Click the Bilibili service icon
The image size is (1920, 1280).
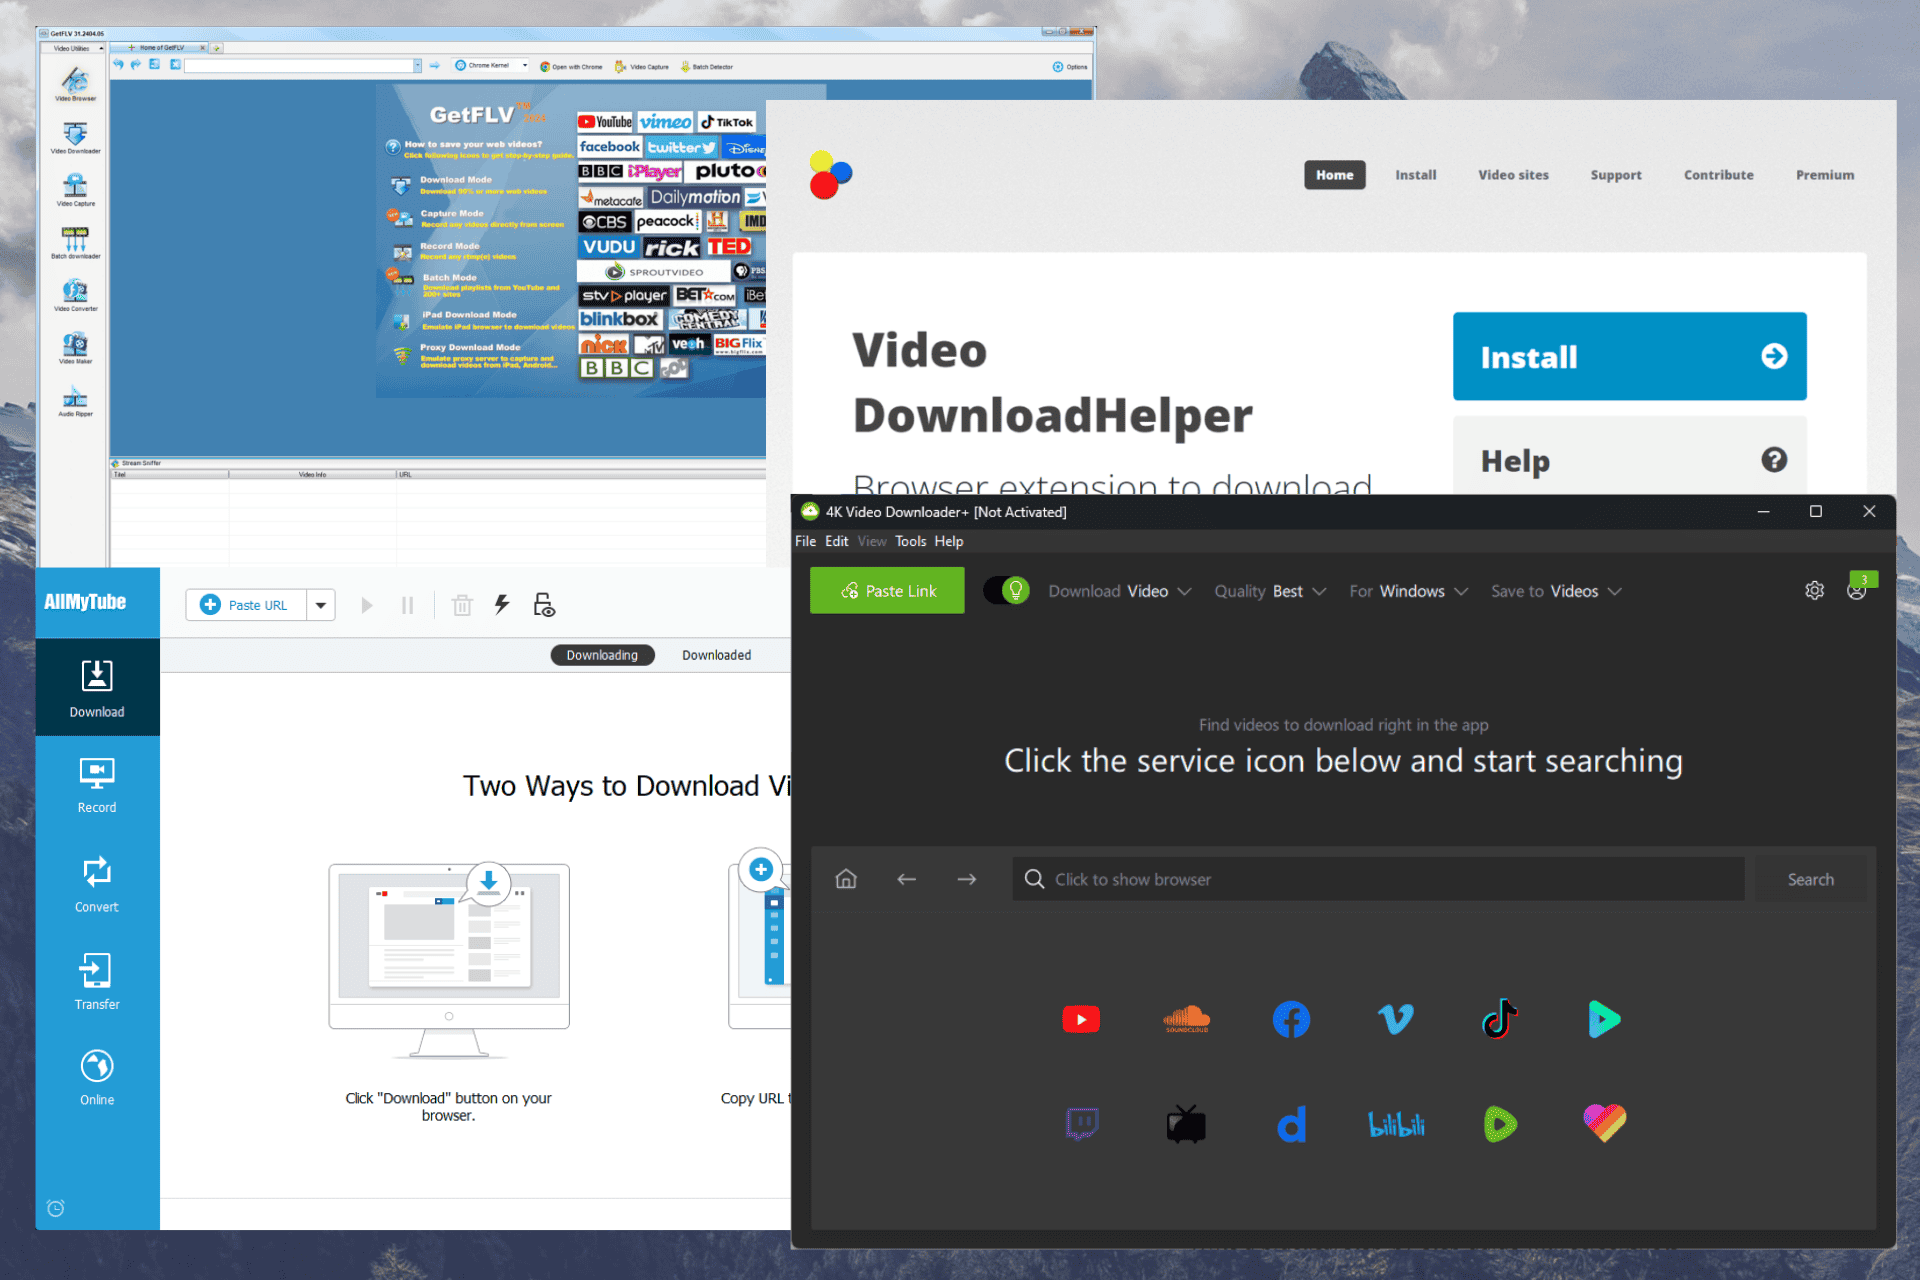click(1396, 1124)
